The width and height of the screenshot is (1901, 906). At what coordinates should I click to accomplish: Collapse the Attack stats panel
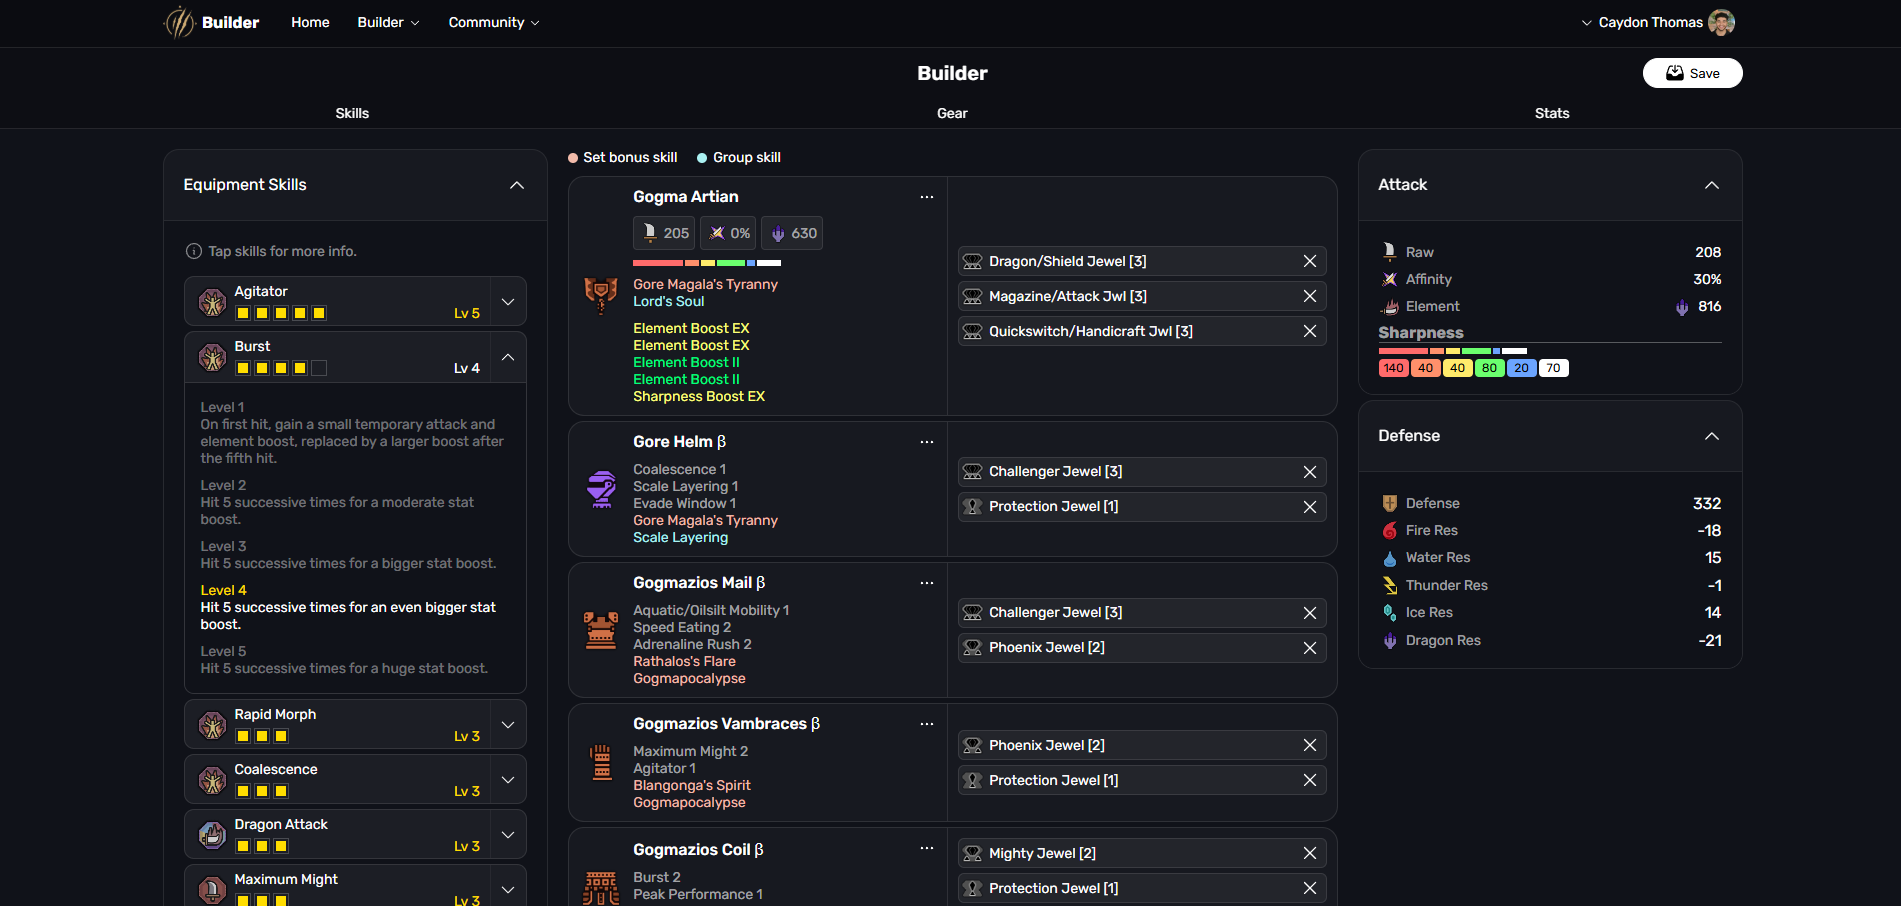(1712, 185)
